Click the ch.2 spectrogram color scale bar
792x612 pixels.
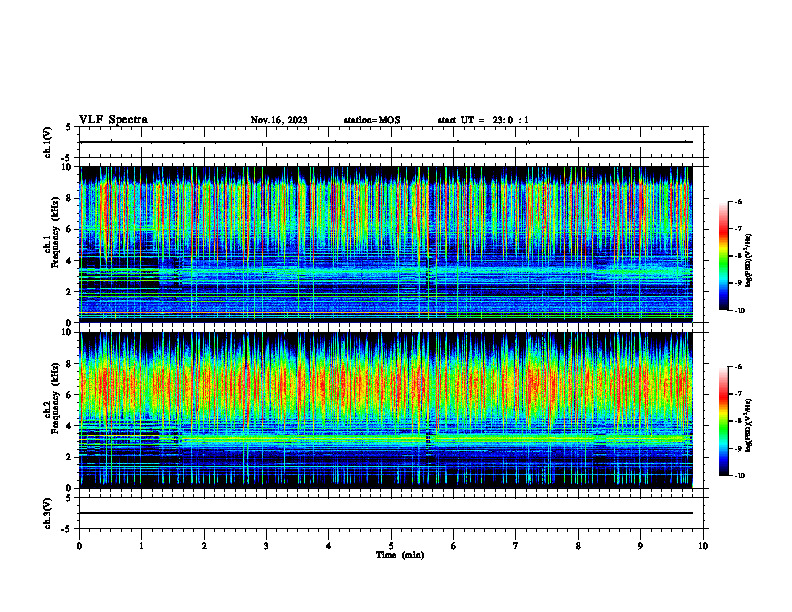(x=724, y=421)
